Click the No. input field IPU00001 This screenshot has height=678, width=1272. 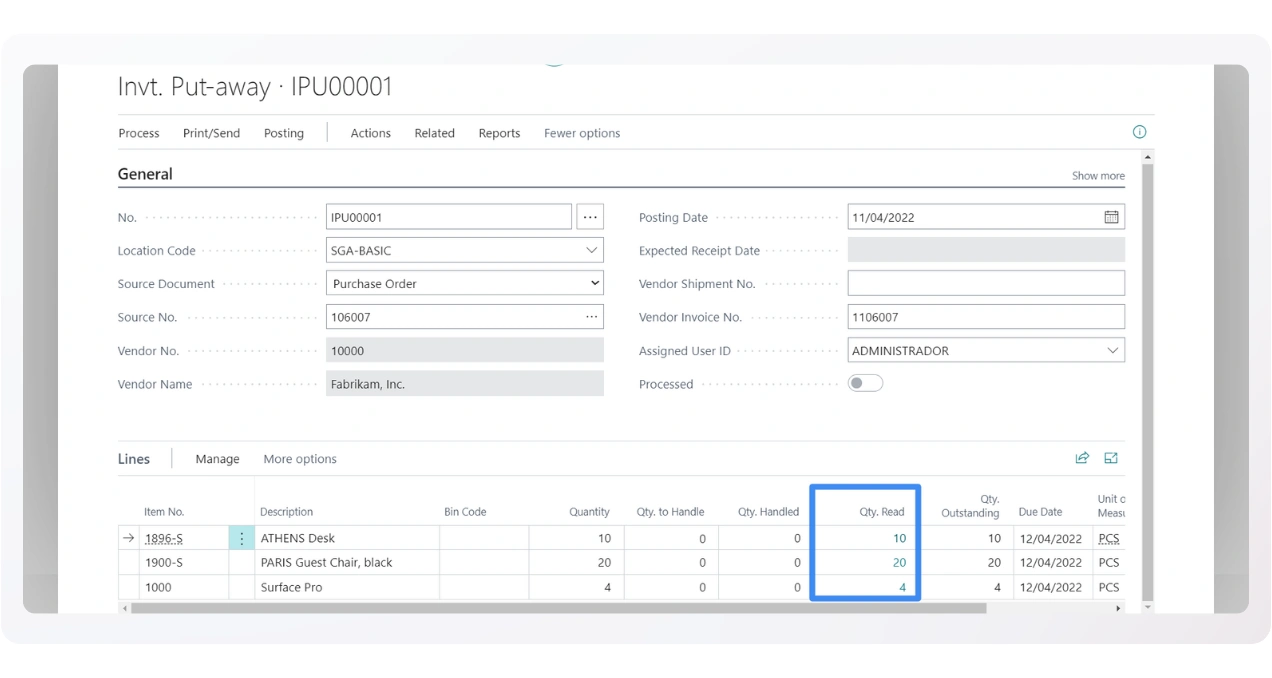tap(449, 217)
